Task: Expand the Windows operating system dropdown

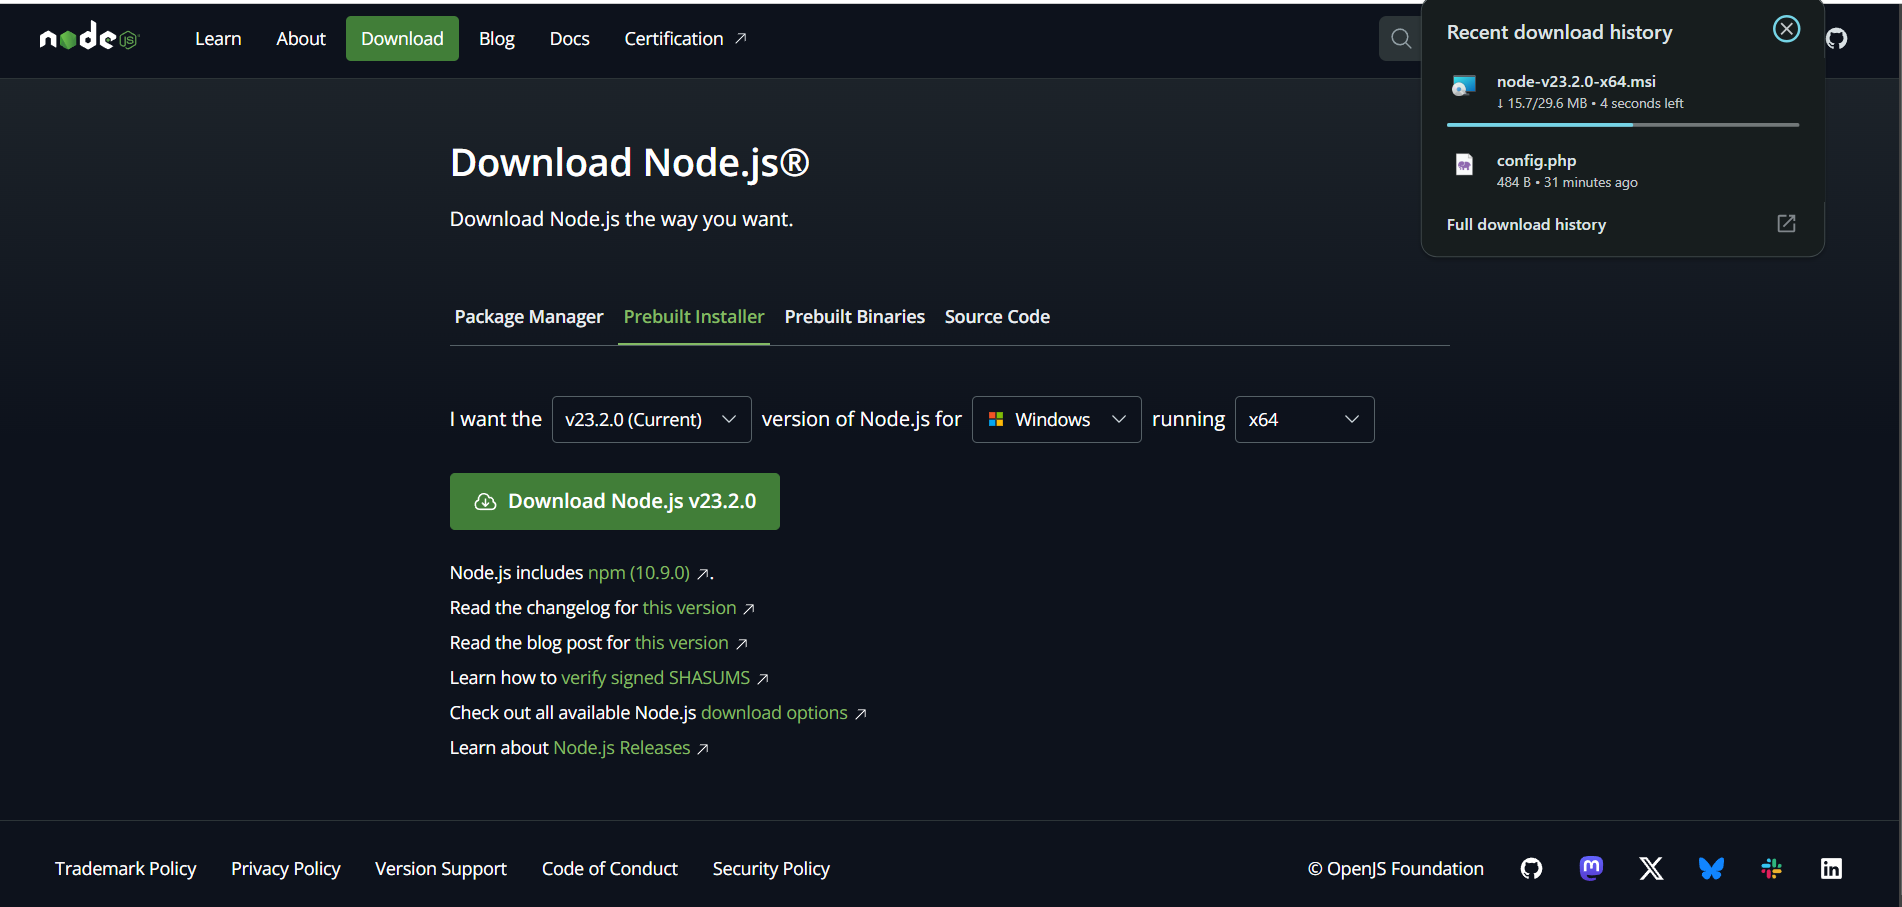Action: [1057, 419]
